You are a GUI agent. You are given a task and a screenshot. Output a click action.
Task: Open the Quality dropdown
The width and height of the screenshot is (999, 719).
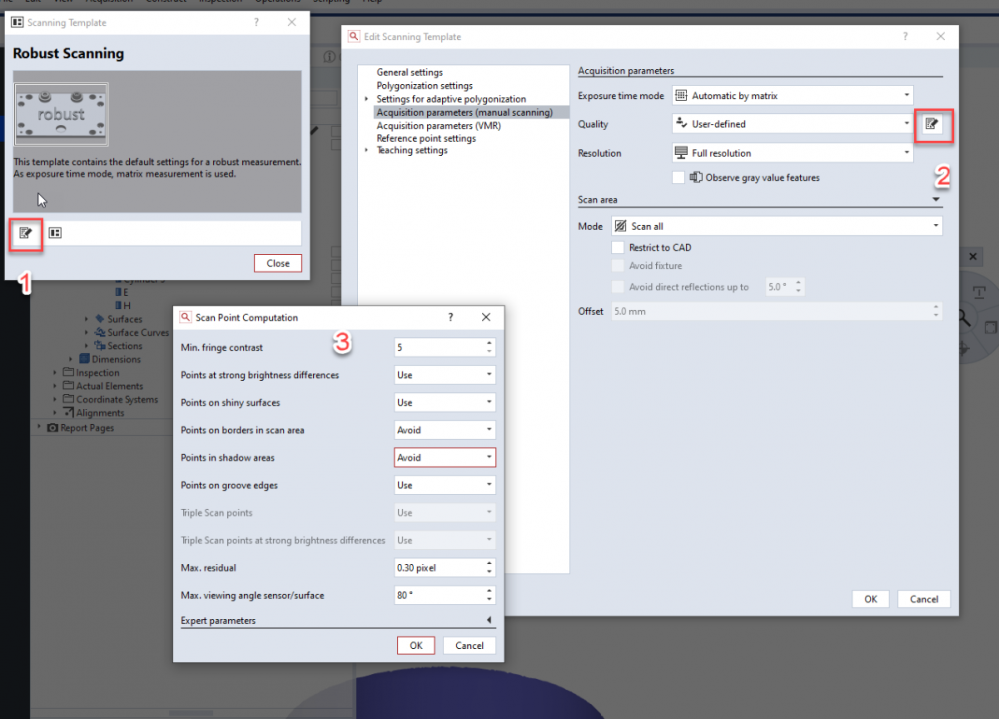pos(793,124)
